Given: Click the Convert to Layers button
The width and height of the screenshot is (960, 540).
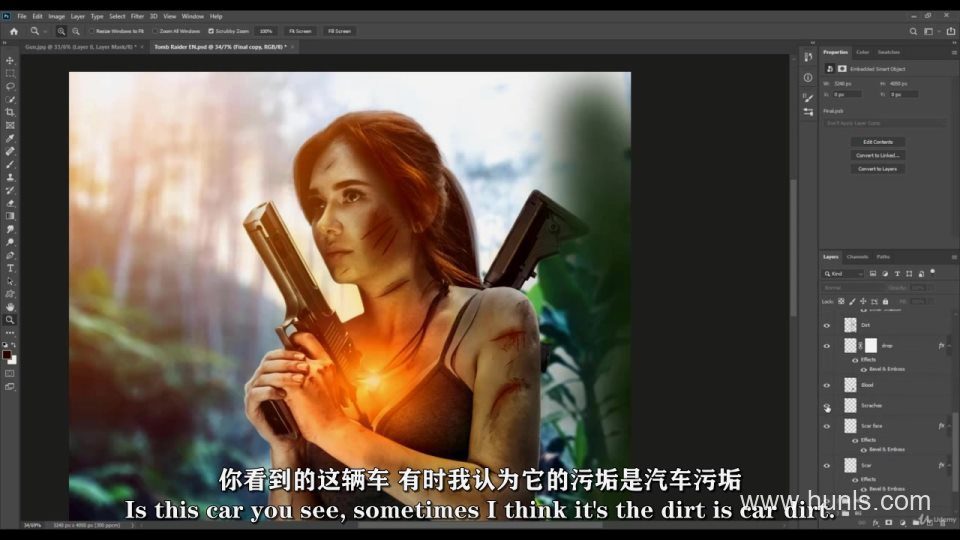Looking at the screenshot, I should click(877, 169).
